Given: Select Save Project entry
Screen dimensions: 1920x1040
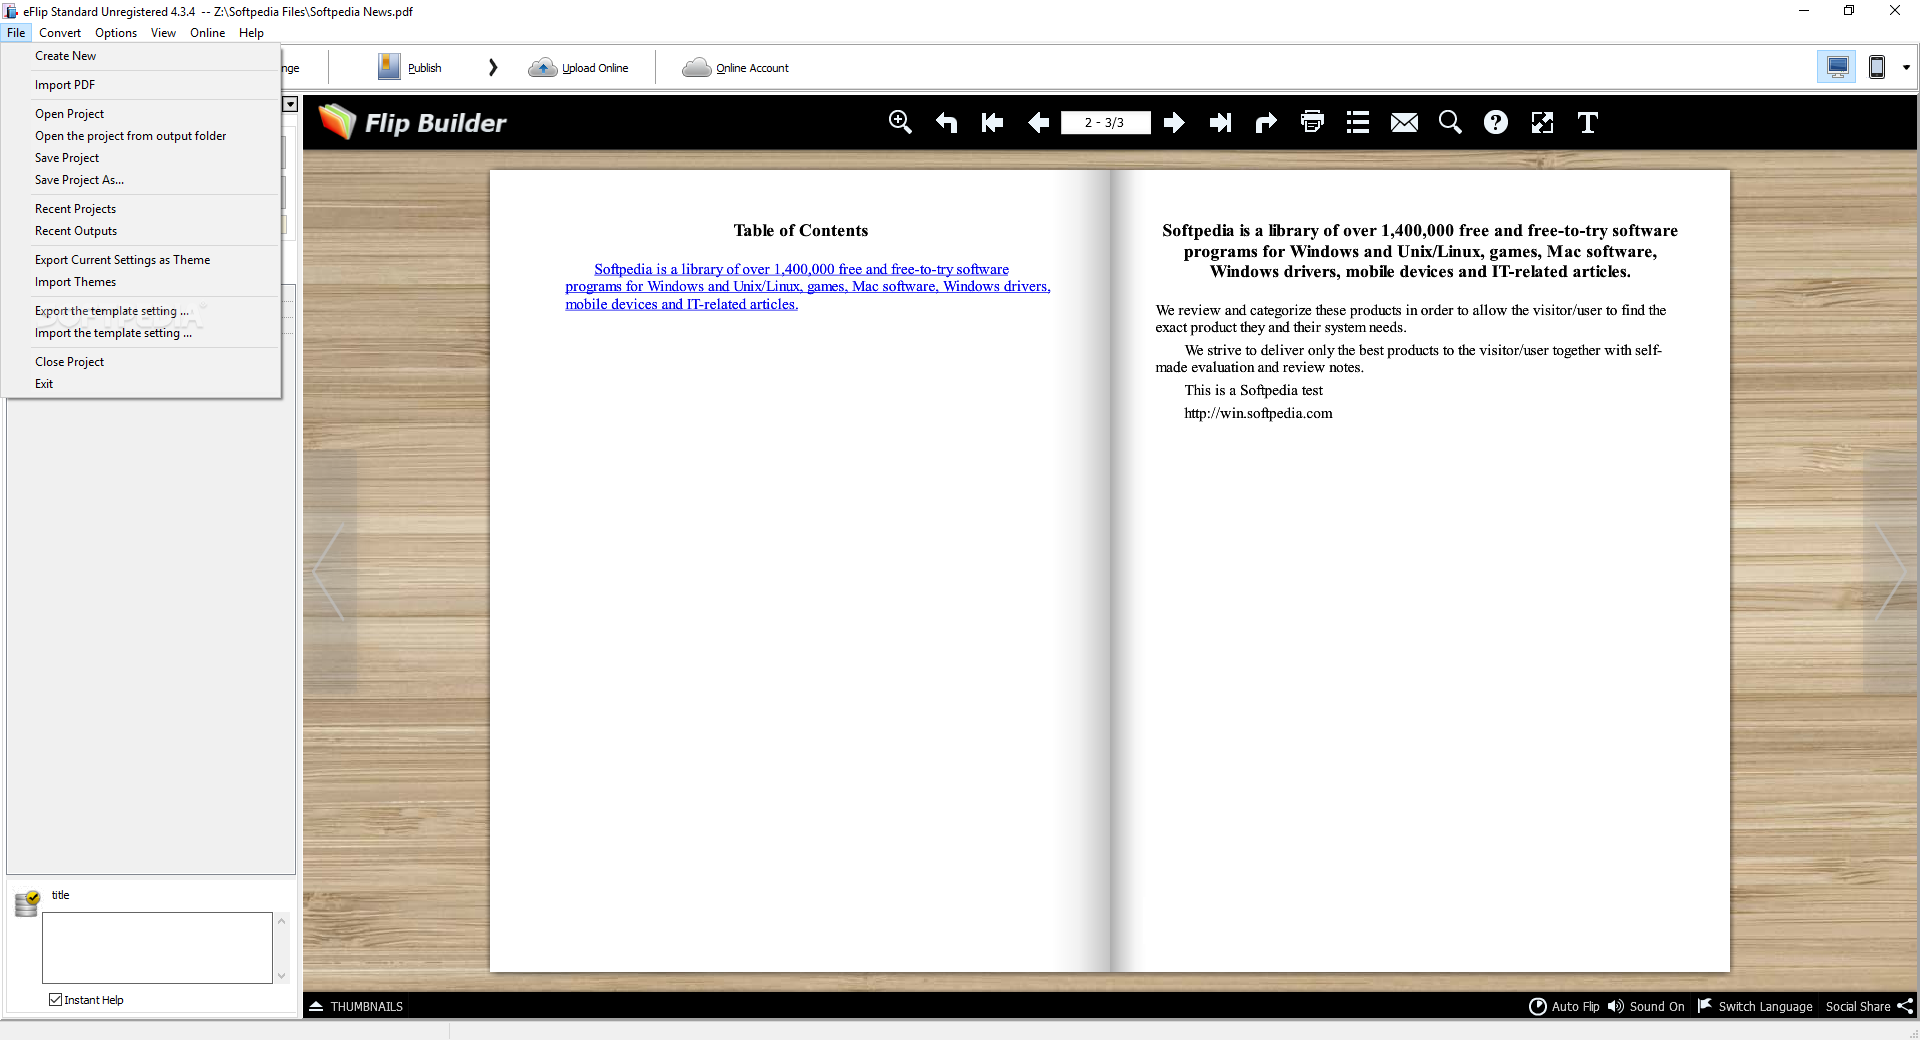Looking at the screenshot, I should point(141,158).
